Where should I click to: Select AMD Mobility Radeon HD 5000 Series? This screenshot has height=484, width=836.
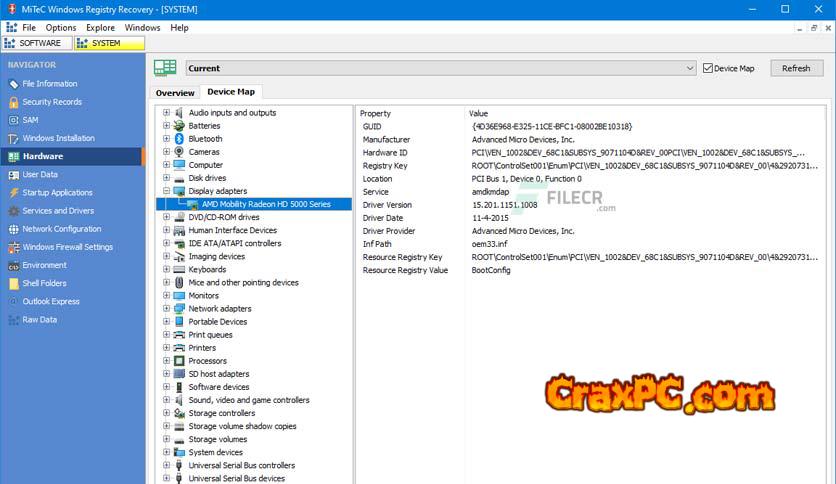[x=266, y=204]
